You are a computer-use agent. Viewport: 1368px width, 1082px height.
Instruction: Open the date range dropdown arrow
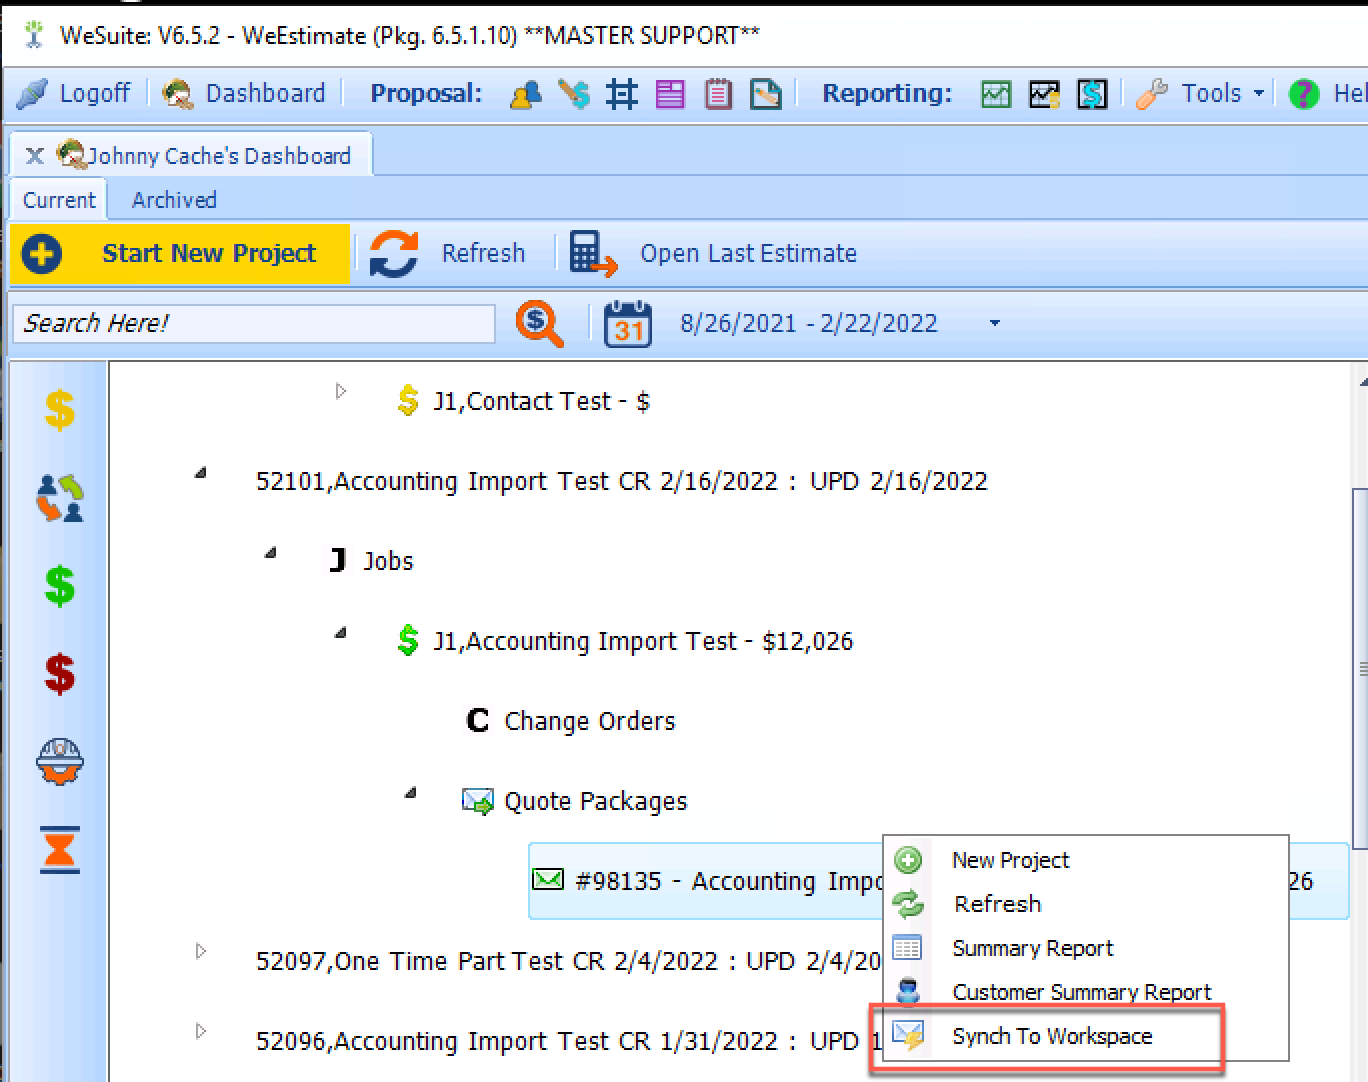994,323
